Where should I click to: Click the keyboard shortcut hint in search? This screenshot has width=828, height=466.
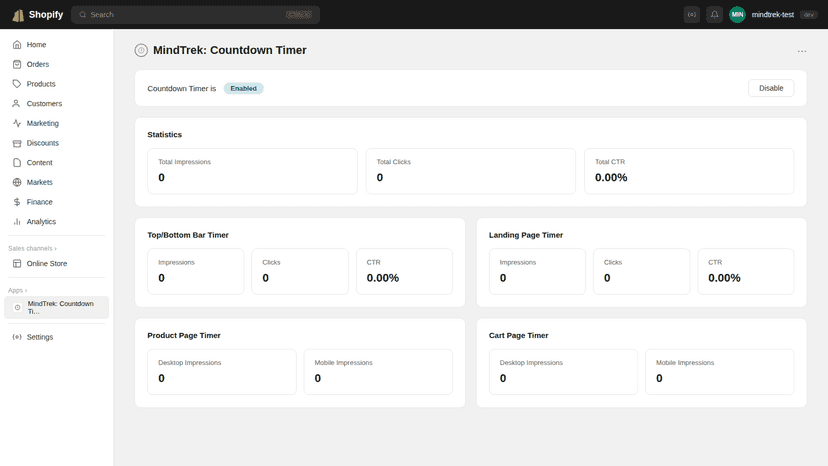coord(299,15)
